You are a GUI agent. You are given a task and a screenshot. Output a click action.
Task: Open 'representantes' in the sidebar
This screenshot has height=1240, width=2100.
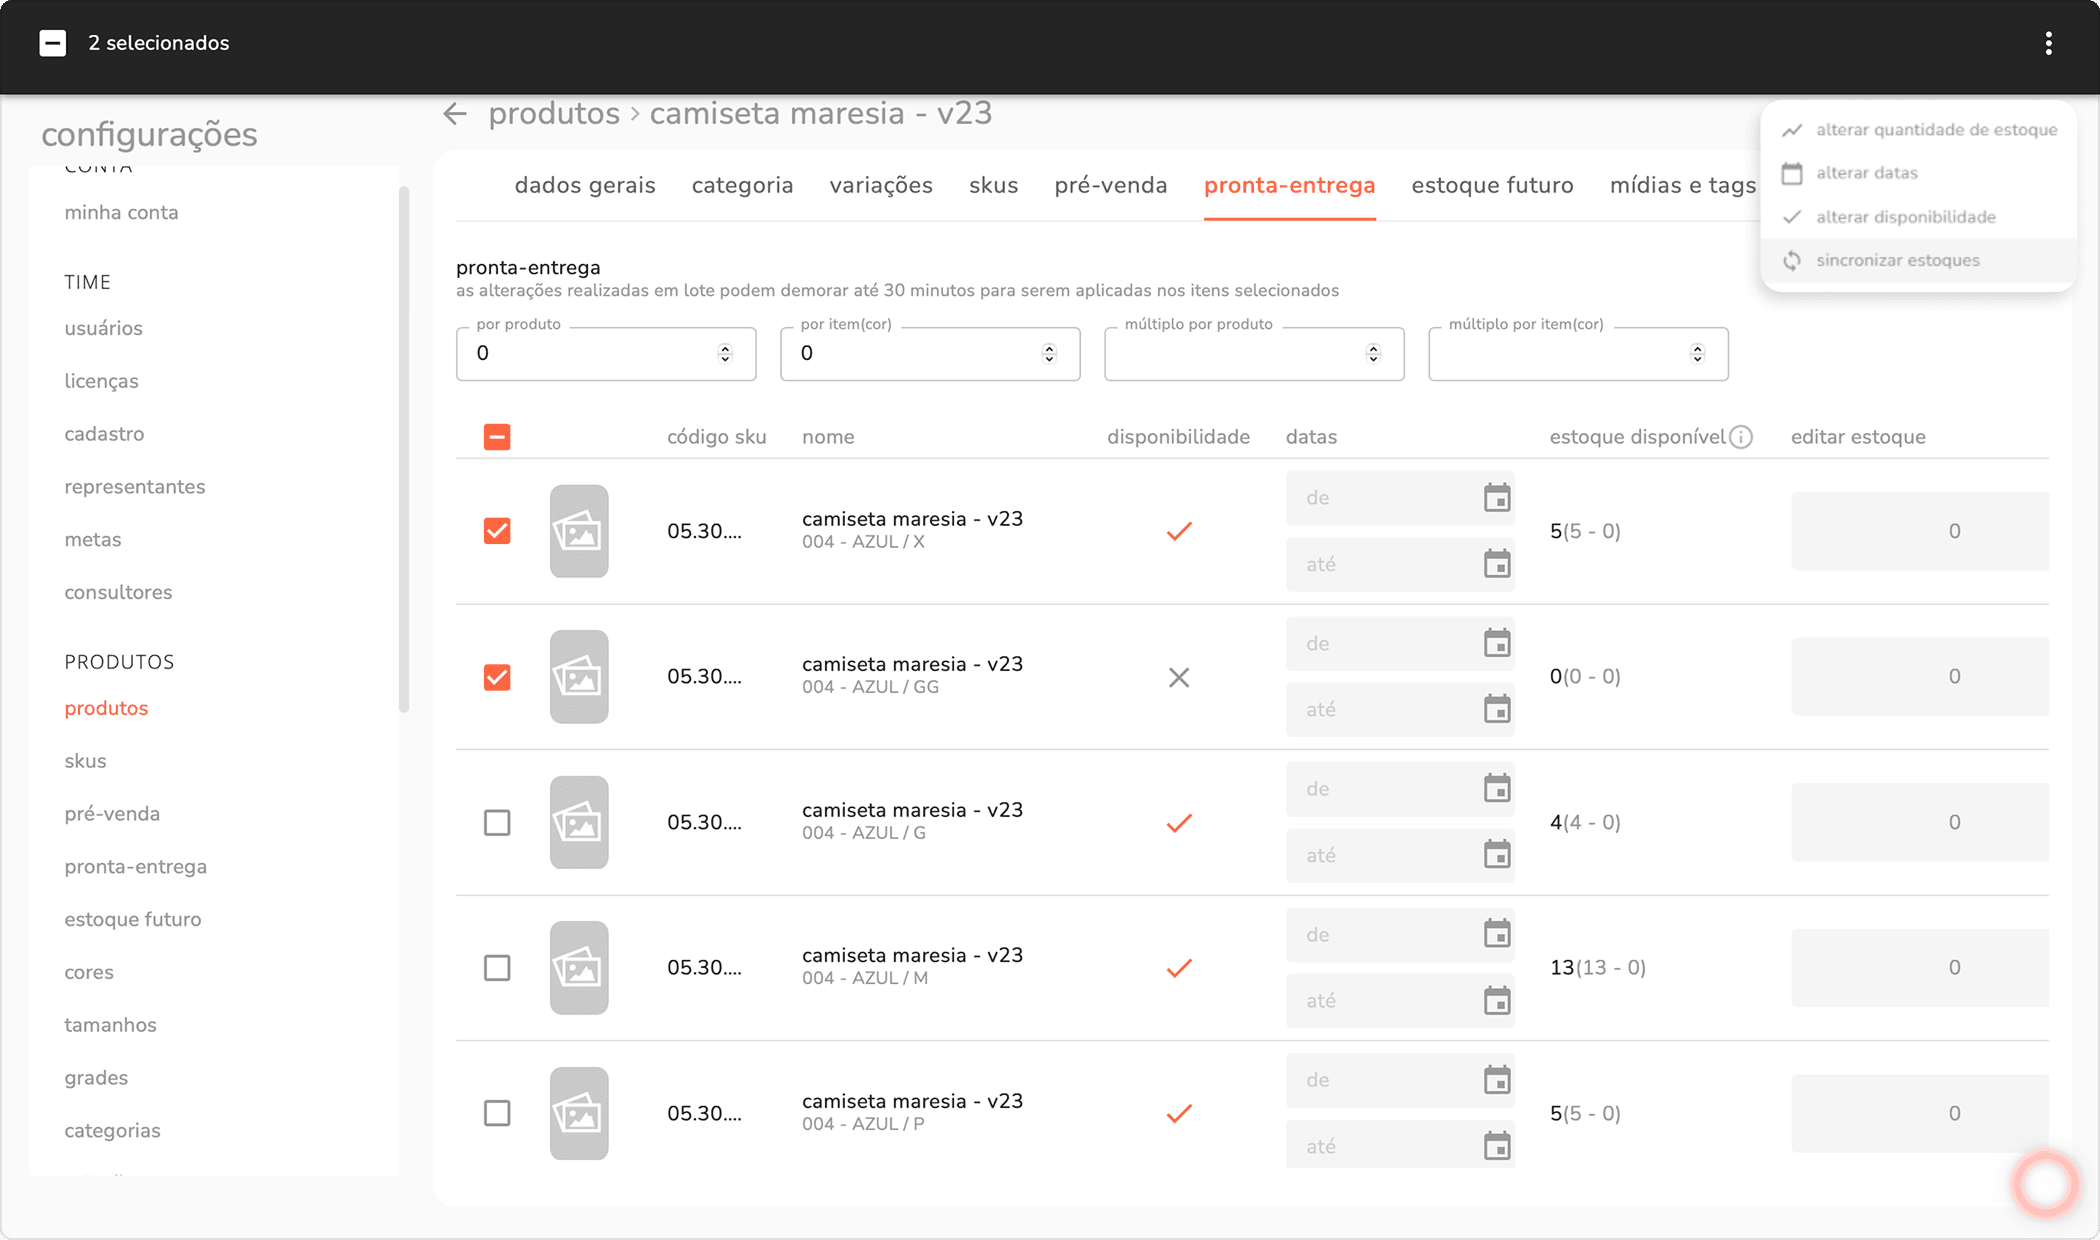click(135, 487)
